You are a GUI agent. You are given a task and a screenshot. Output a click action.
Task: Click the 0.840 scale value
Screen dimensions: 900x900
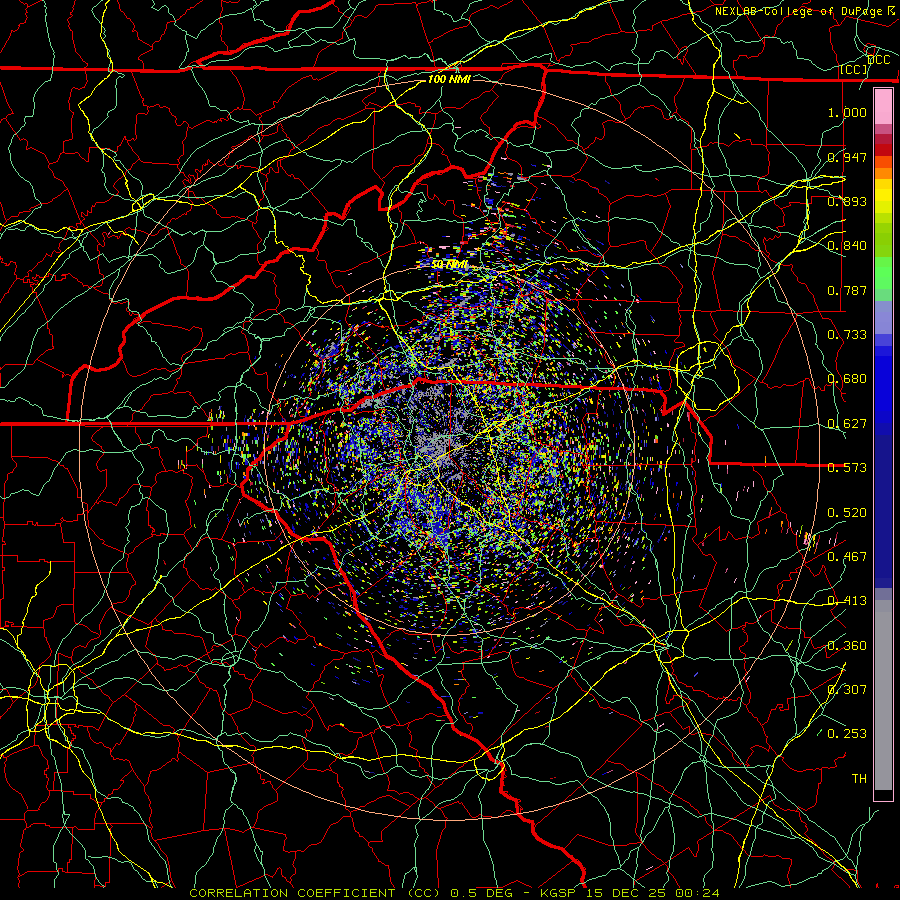(847, 246)
